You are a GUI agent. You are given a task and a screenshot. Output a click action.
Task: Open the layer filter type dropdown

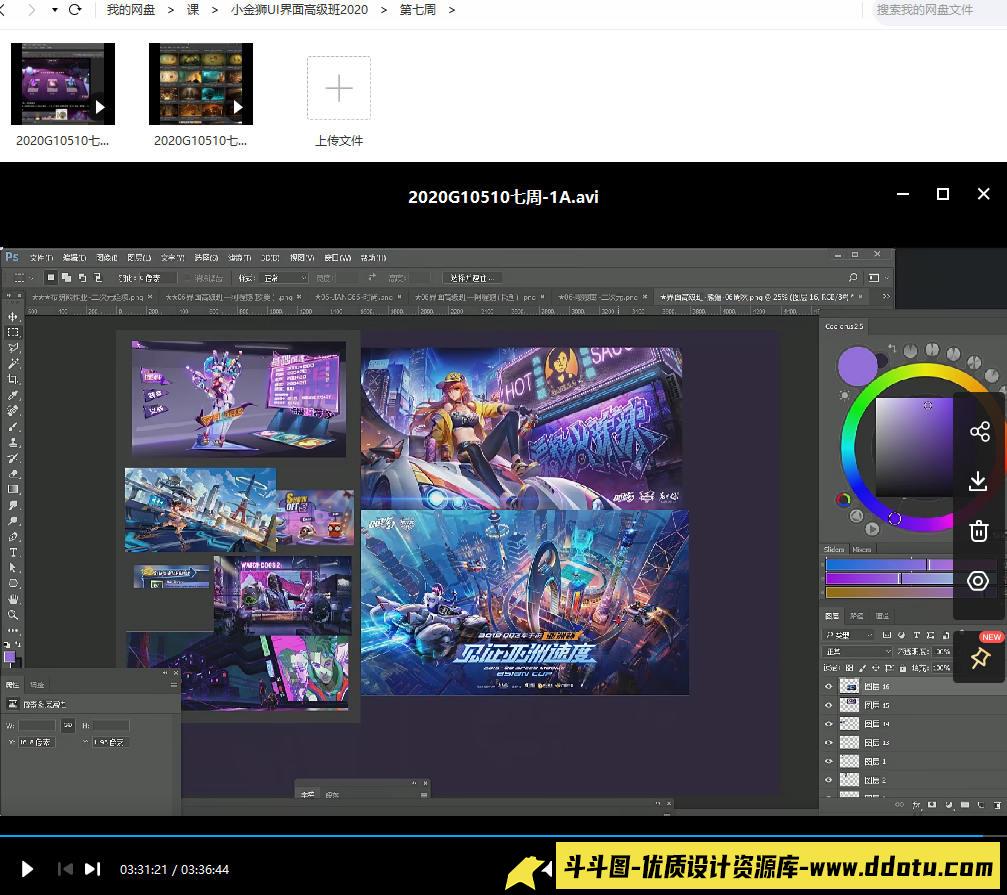pyautogui.click(x=849, y=635)
